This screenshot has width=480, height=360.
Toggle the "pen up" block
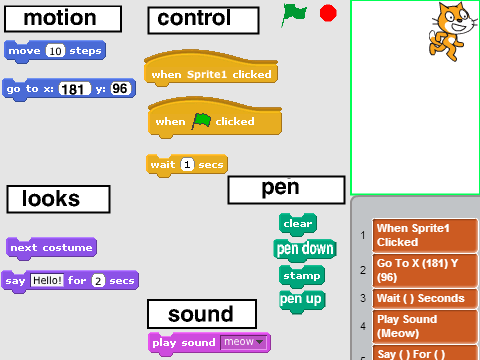(x=302, y=301)
